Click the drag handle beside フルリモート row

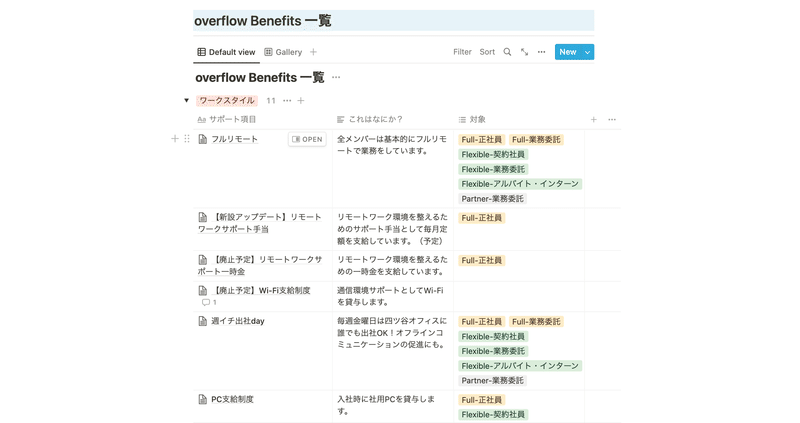(x=187, y=139)
